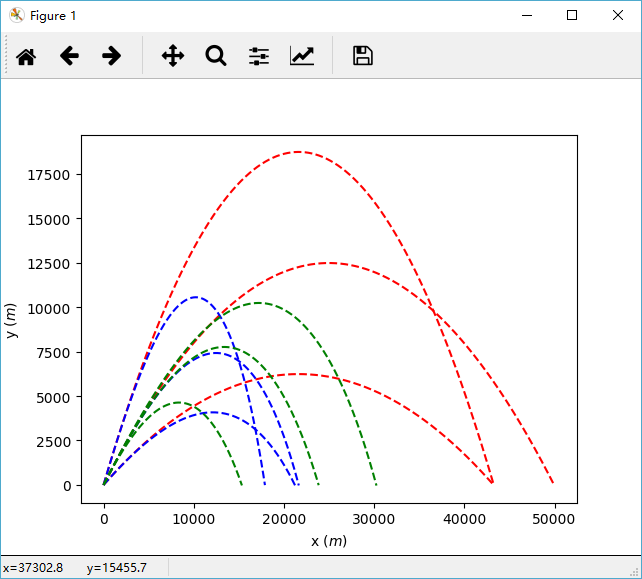Minimize the Figure 1 window
The height and width of the screenshot is (579, 642).
[527, 16]
